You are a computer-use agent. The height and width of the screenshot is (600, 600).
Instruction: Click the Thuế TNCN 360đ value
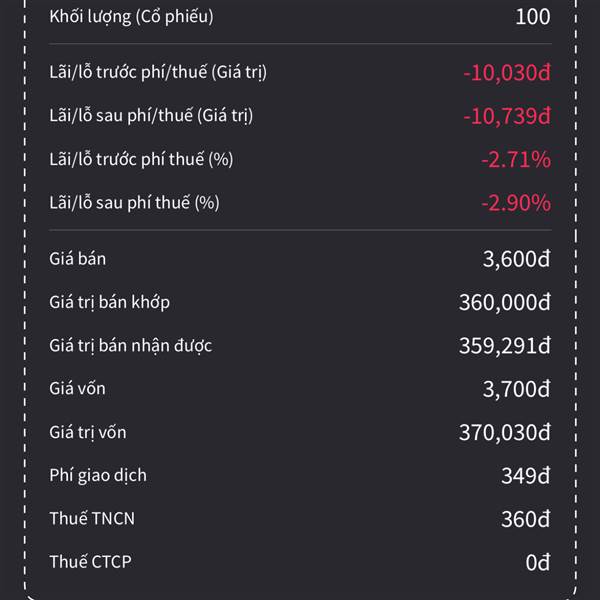(526, 519)
